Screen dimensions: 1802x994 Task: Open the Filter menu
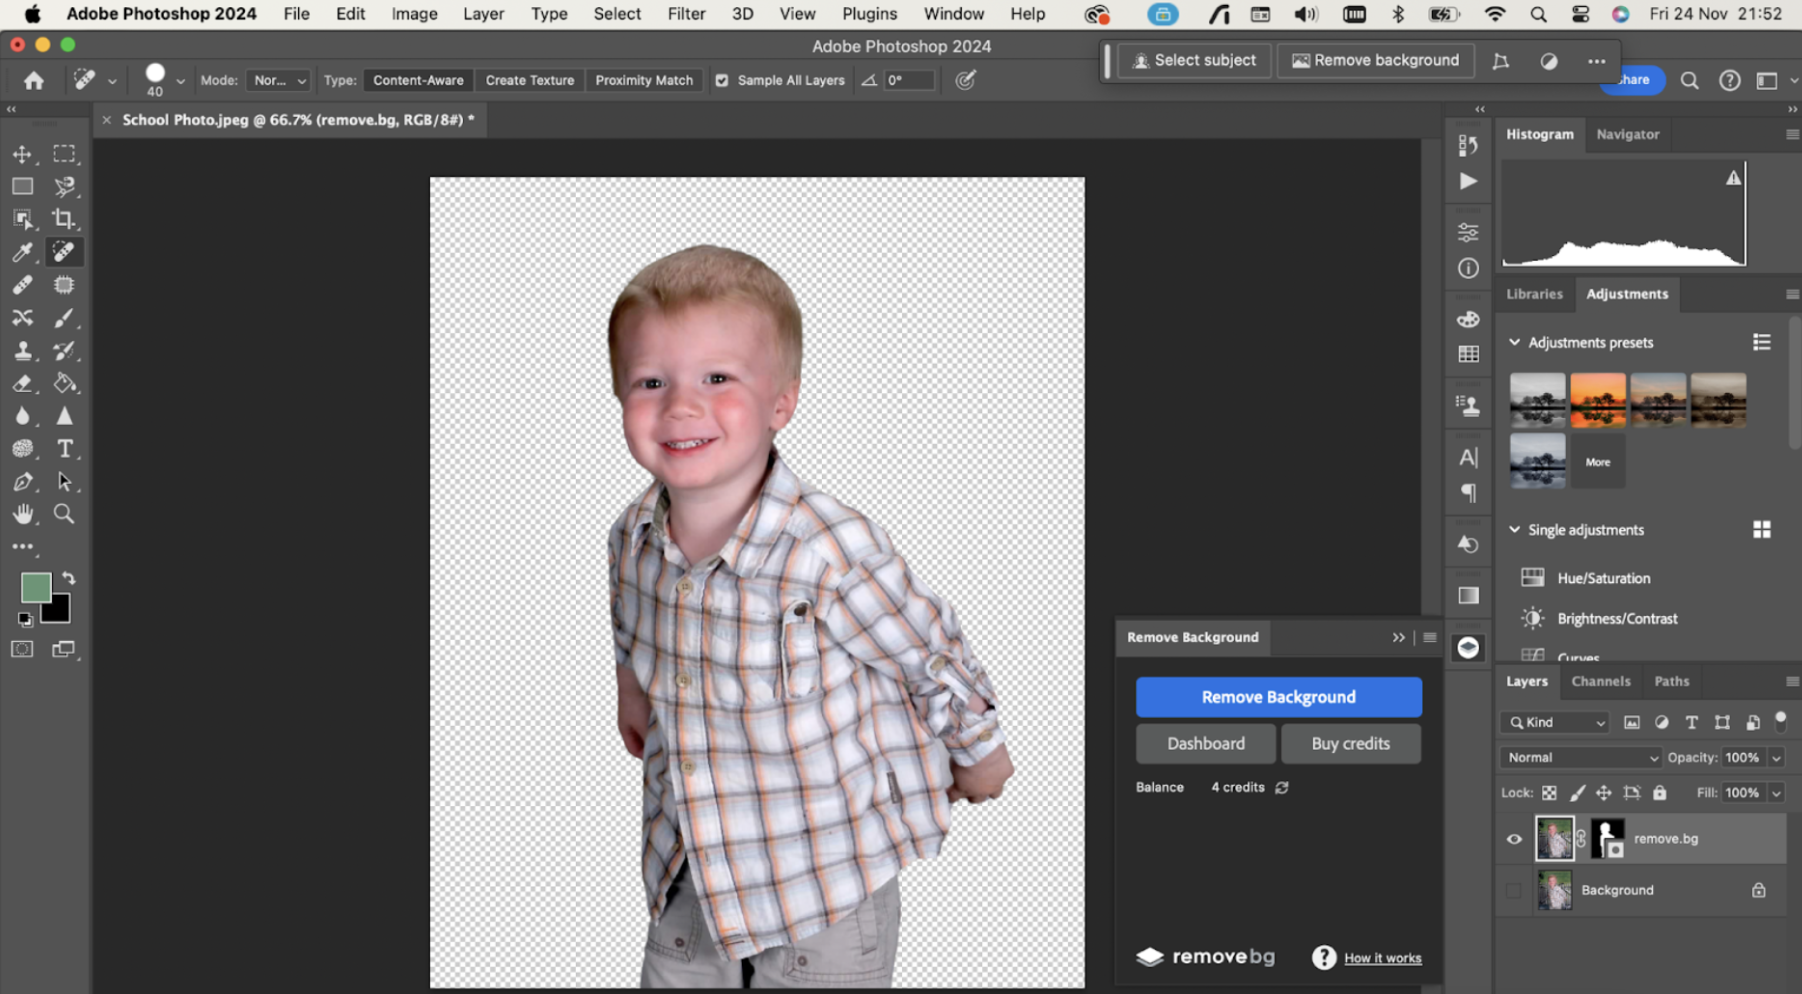tap(686, 14)
